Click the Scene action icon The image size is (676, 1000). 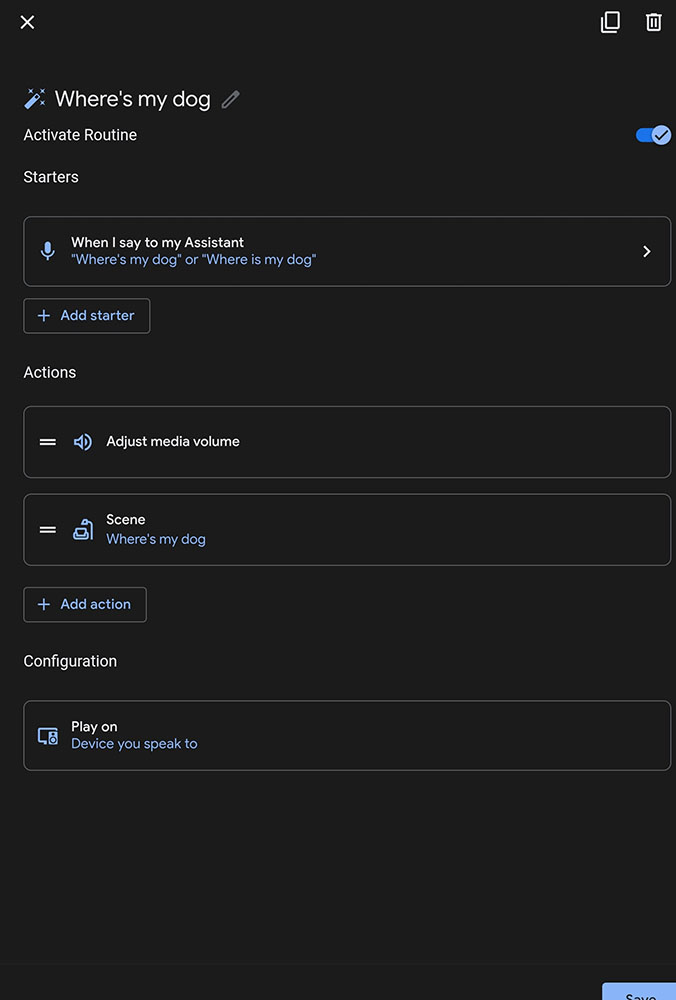[x=83, y=530]
